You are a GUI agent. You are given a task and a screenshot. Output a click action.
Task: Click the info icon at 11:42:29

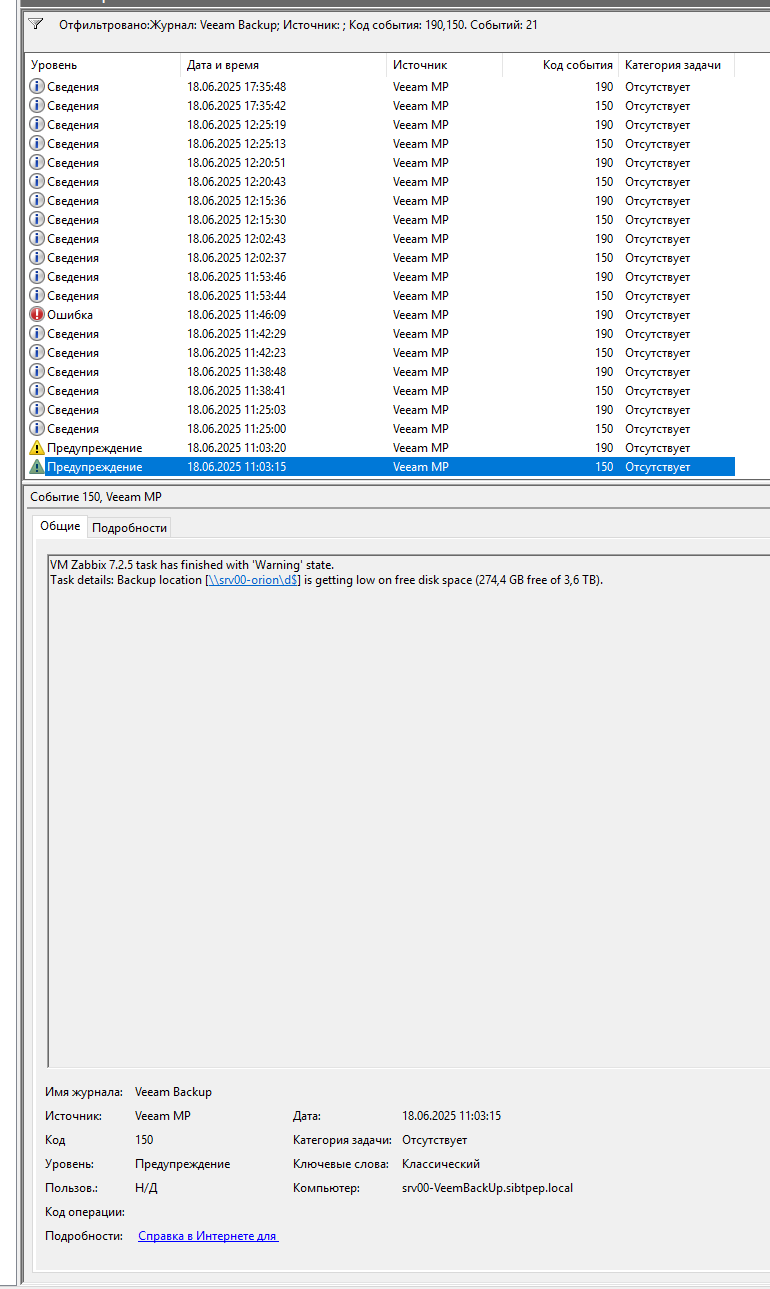click(x=37, y=334)
